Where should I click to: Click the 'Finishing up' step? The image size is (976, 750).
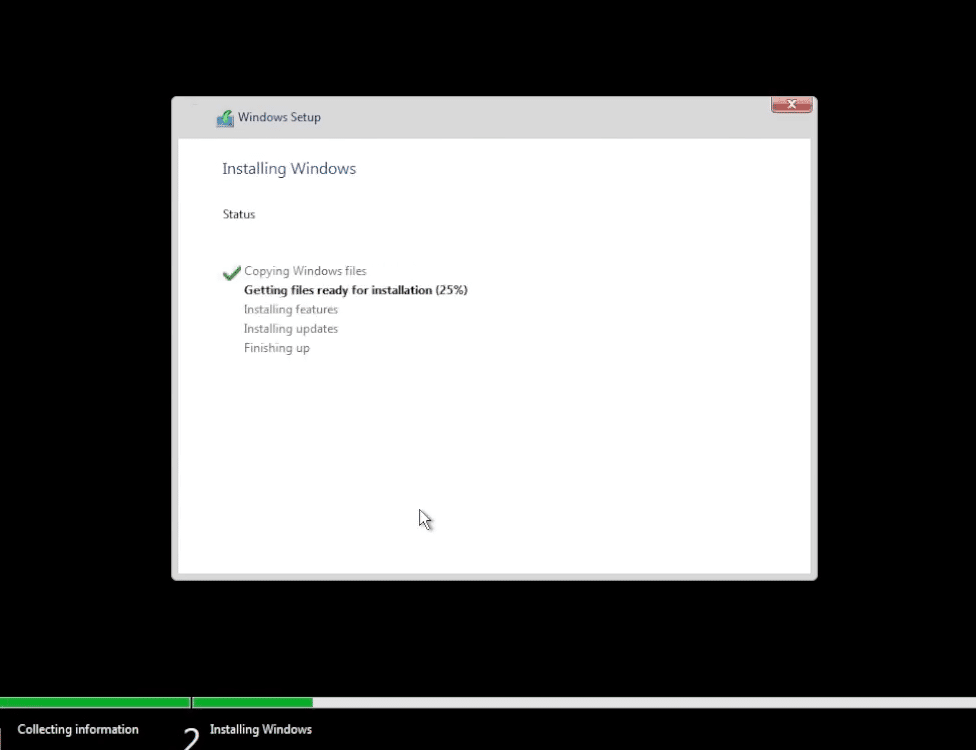point(276,348)
